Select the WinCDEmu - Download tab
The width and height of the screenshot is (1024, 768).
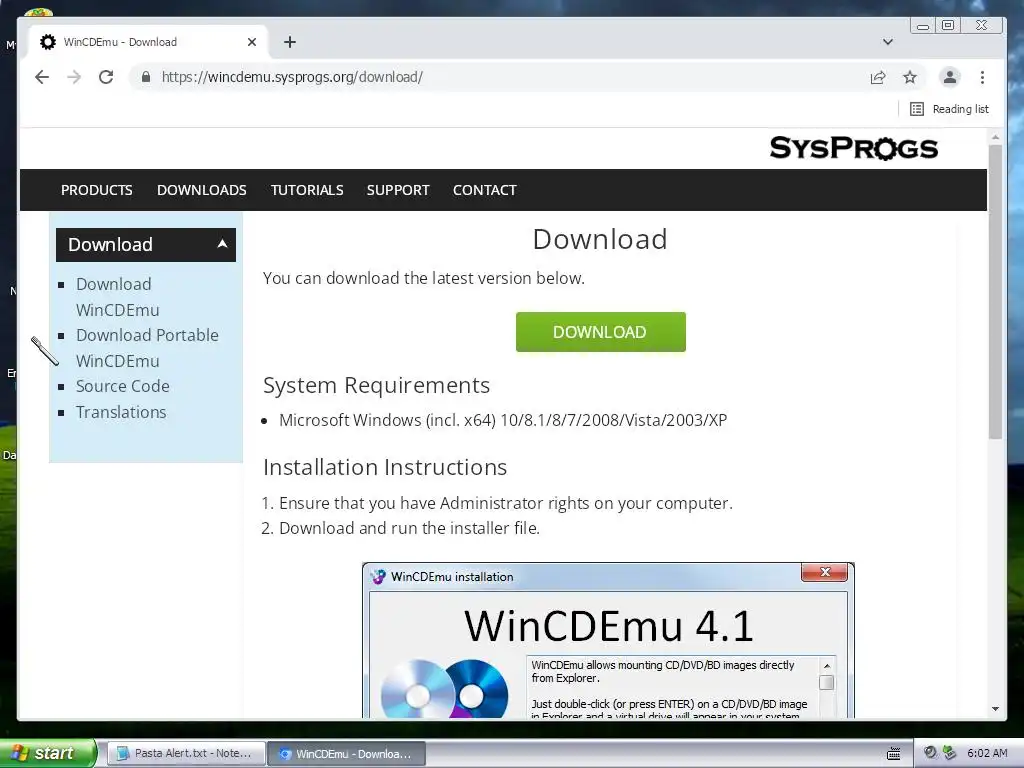[x=148, y=42]
